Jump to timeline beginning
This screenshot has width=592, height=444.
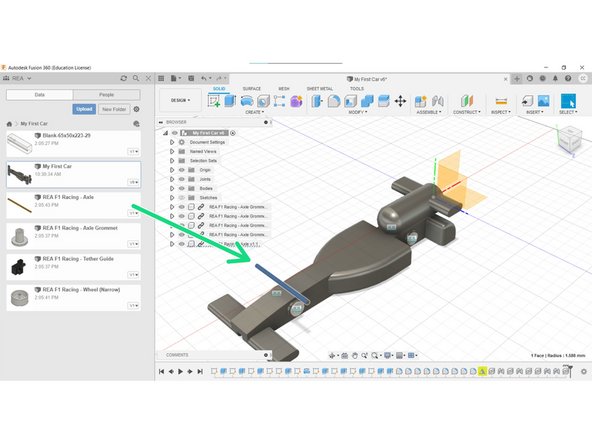click(x=162, y=372)
